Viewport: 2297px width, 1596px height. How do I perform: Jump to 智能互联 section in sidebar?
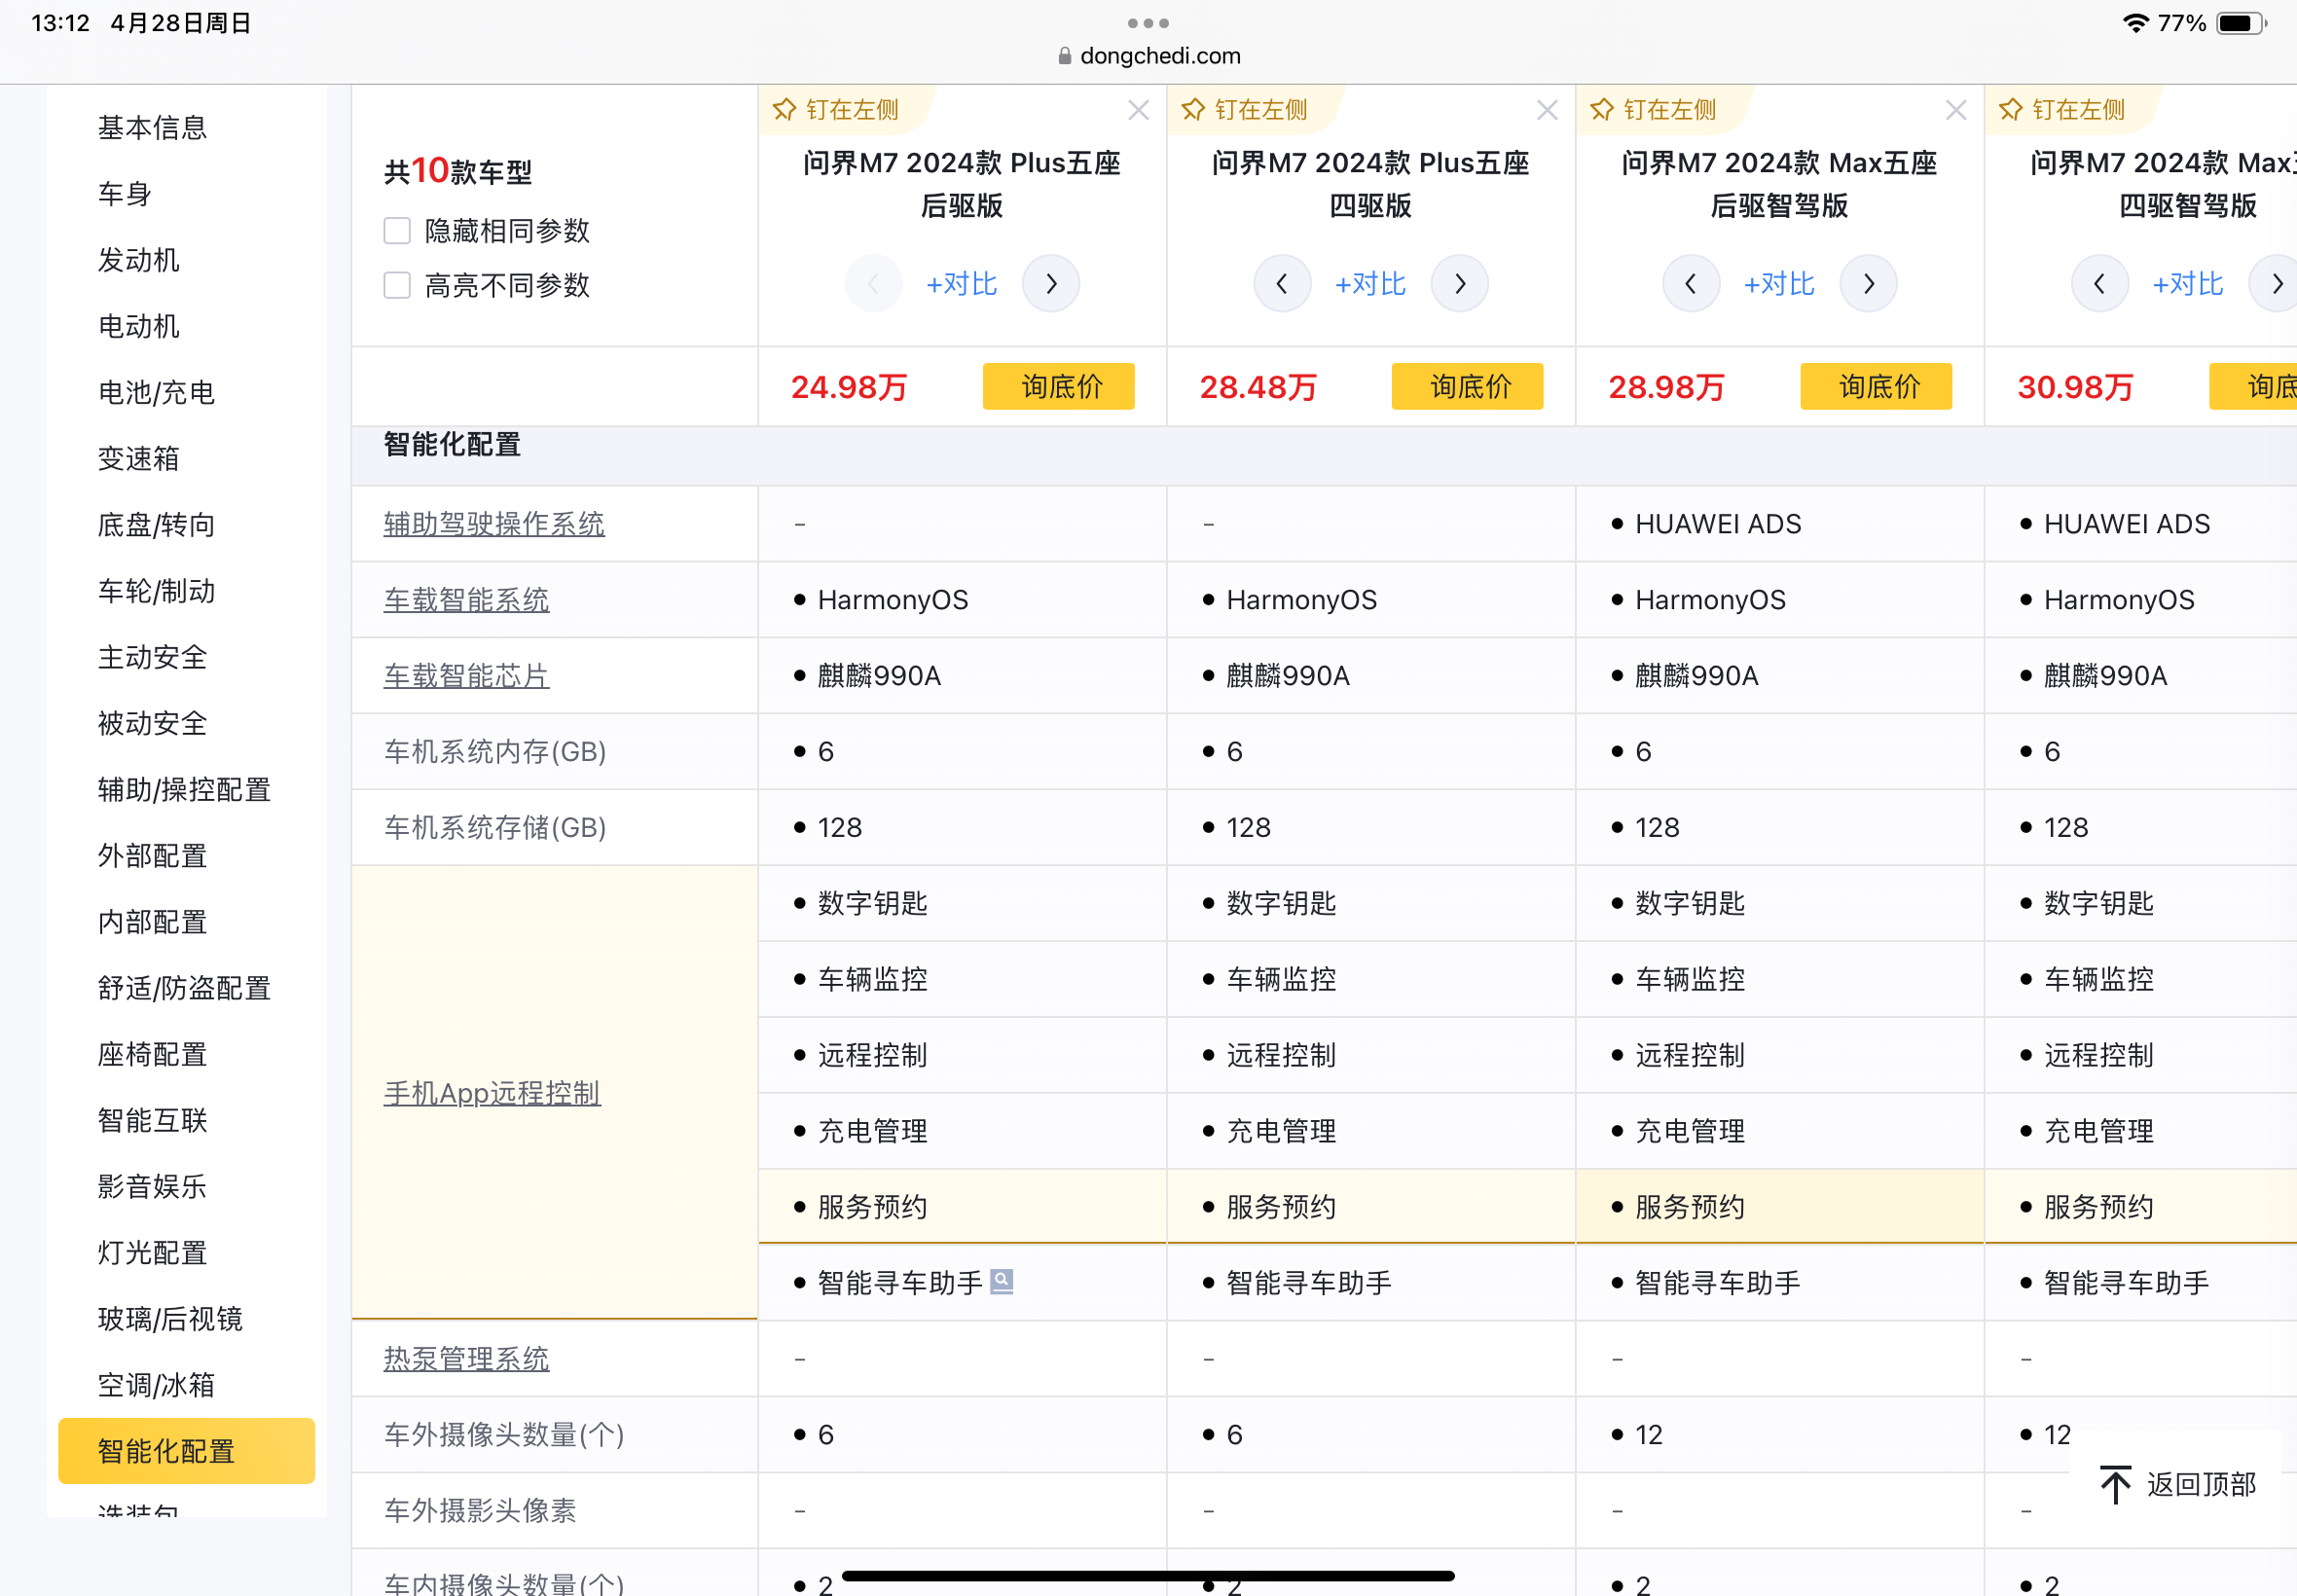[152, 1120]
